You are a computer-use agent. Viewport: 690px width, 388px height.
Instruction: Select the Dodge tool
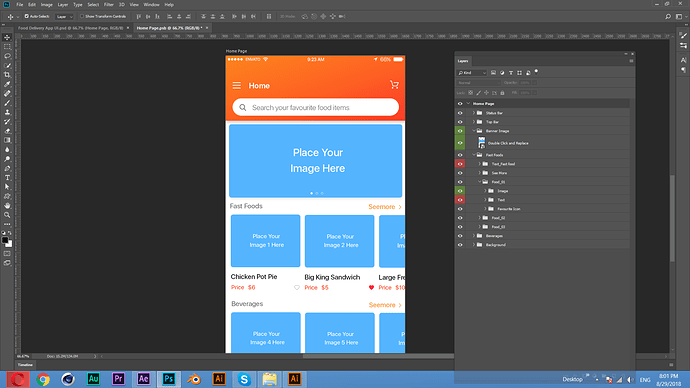[x=7, y=159]
